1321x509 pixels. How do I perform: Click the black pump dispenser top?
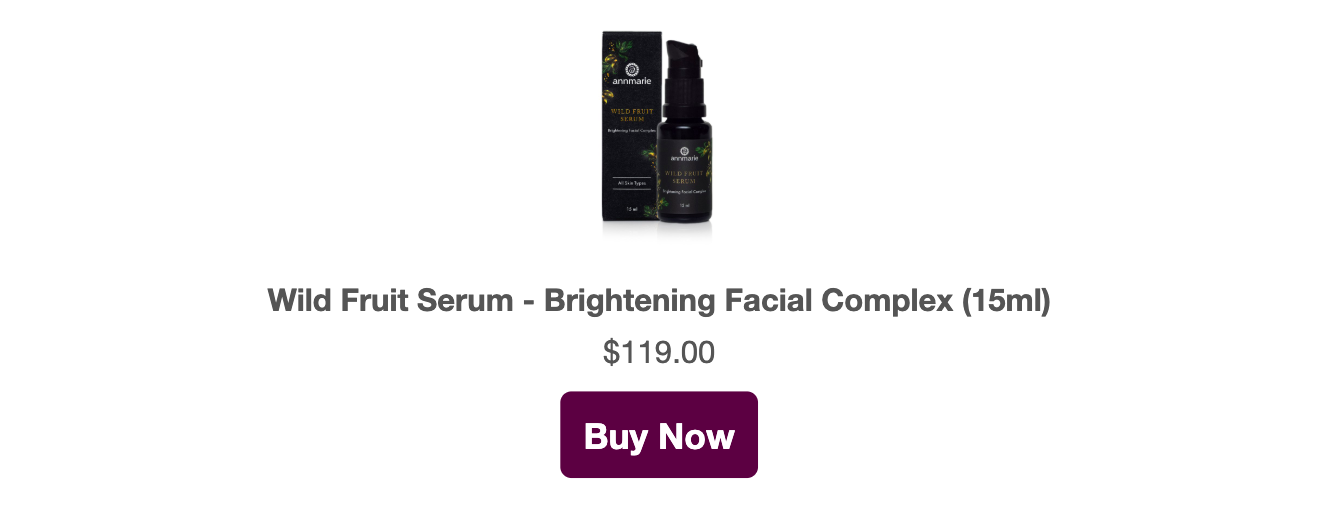point(683,57)
